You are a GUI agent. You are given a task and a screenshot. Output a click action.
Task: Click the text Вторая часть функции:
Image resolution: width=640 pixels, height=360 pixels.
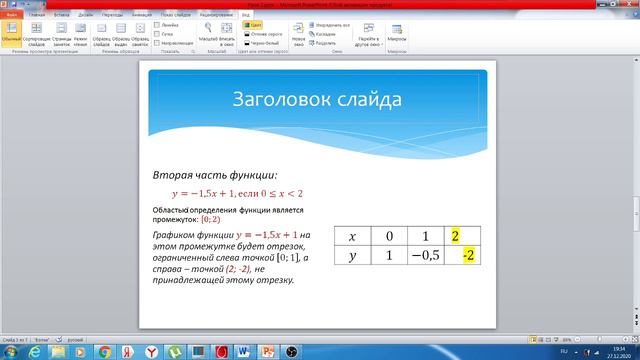click(215, 175)
